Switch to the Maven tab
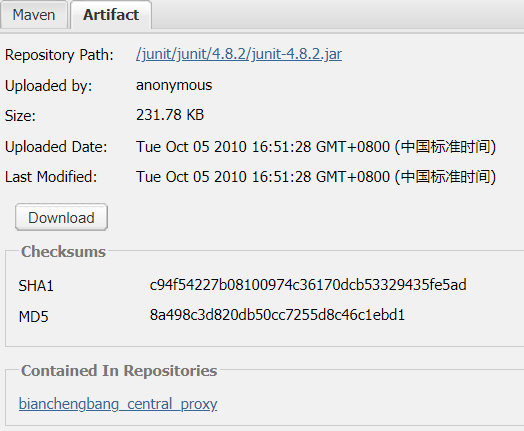This screenshot has height=431, width=524. (34, 15)
